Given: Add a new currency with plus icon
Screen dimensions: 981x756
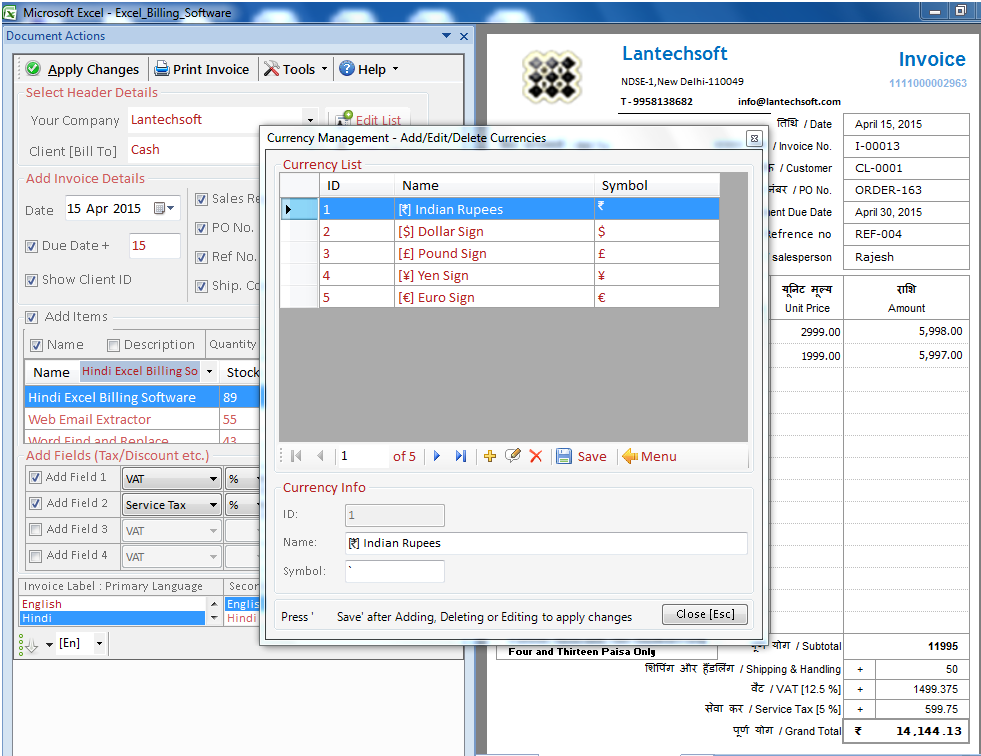Looking at the screenshot, I should pyautogui.click(x=490, y=456).
